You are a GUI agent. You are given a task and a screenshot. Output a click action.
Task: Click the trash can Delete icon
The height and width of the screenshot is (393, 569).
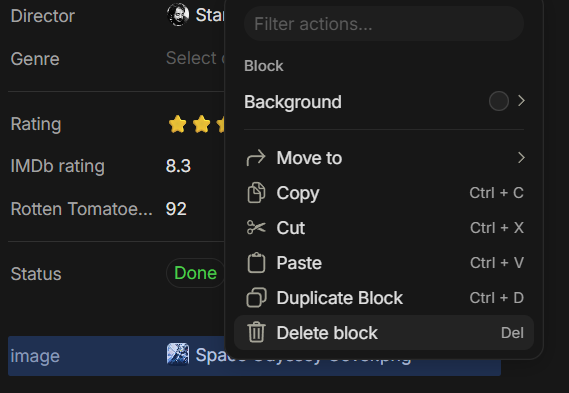point(256,332)
